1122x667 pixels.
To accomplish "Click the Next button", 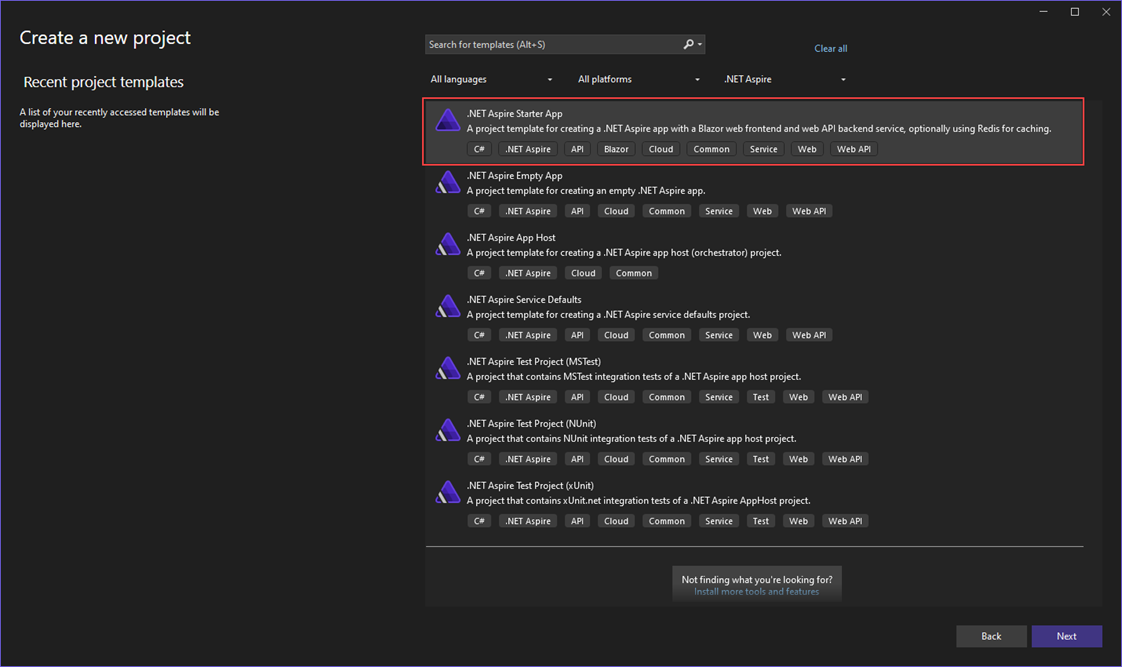I will tap(1066, 636).
